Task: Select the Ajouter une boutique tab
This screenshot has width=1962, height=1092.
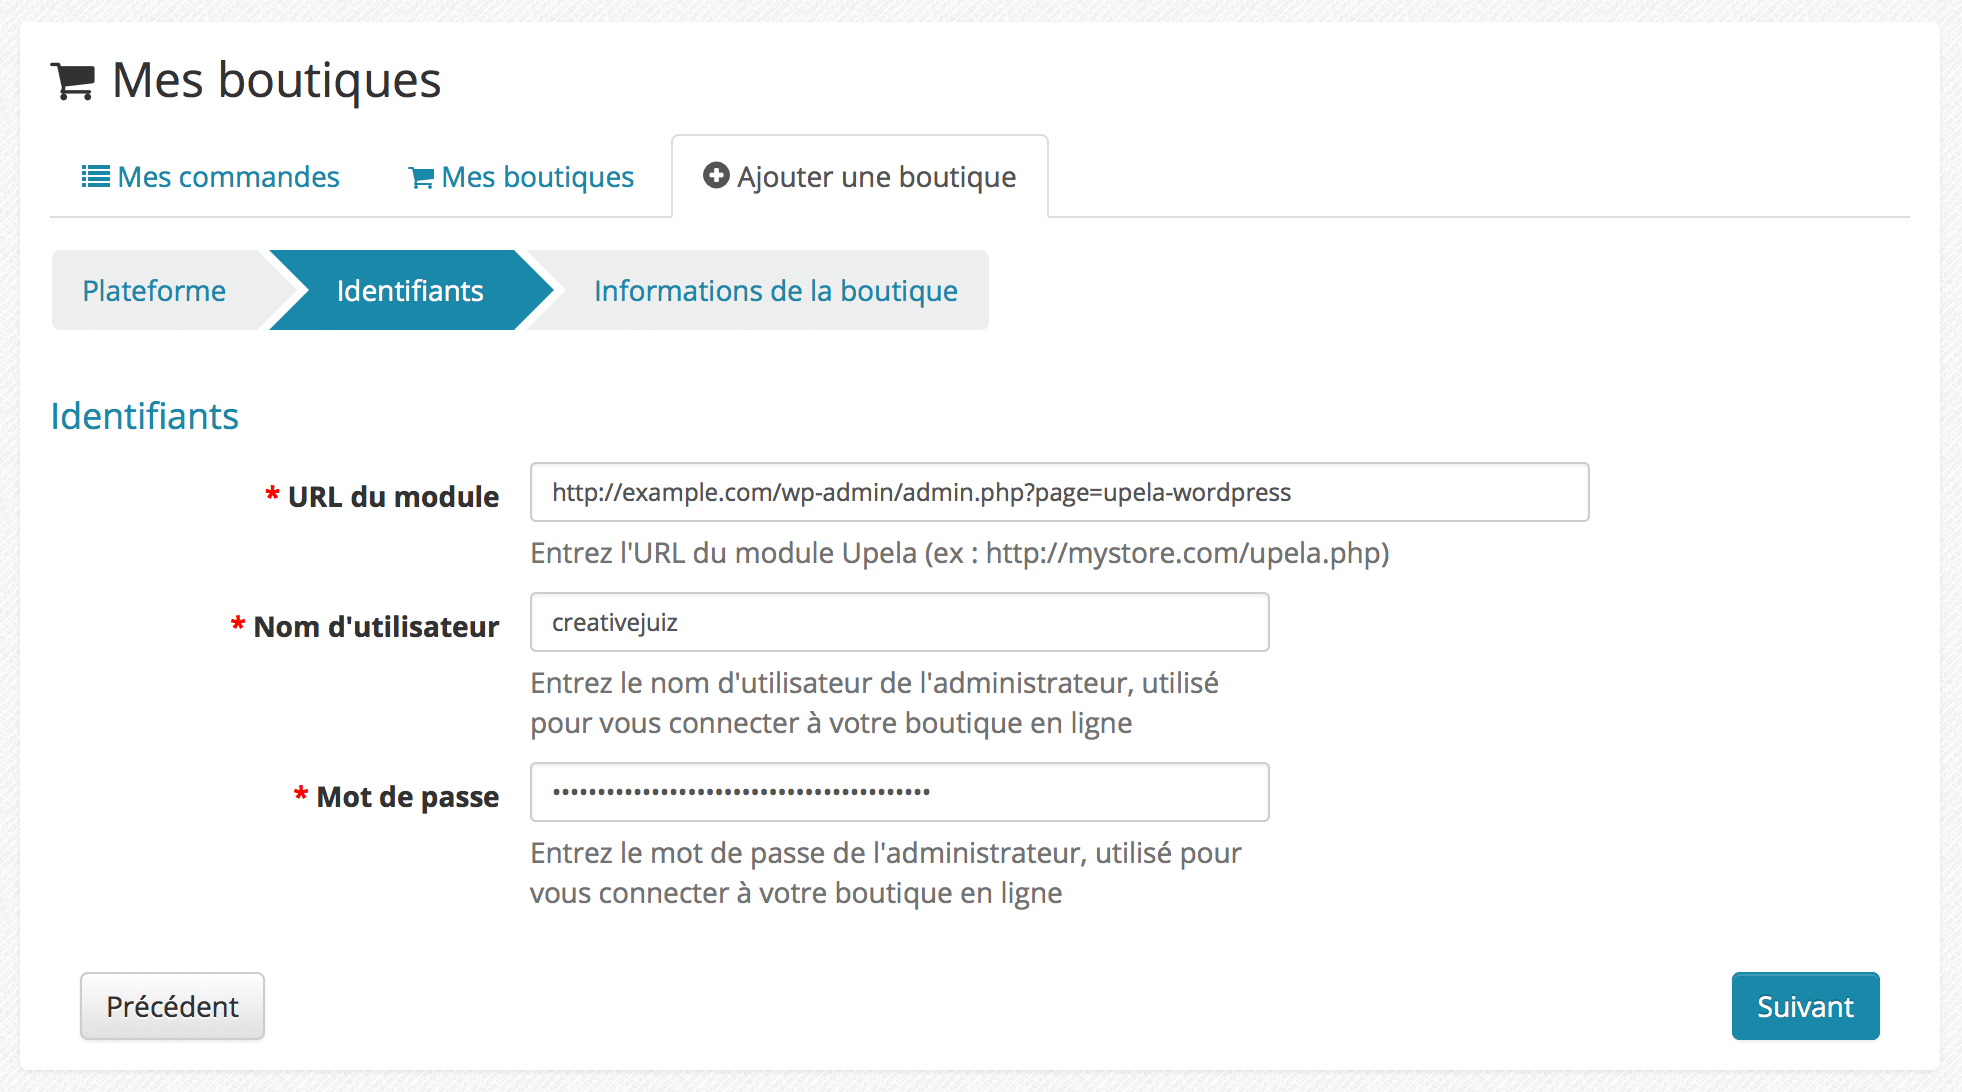Action: click(860, 177)
